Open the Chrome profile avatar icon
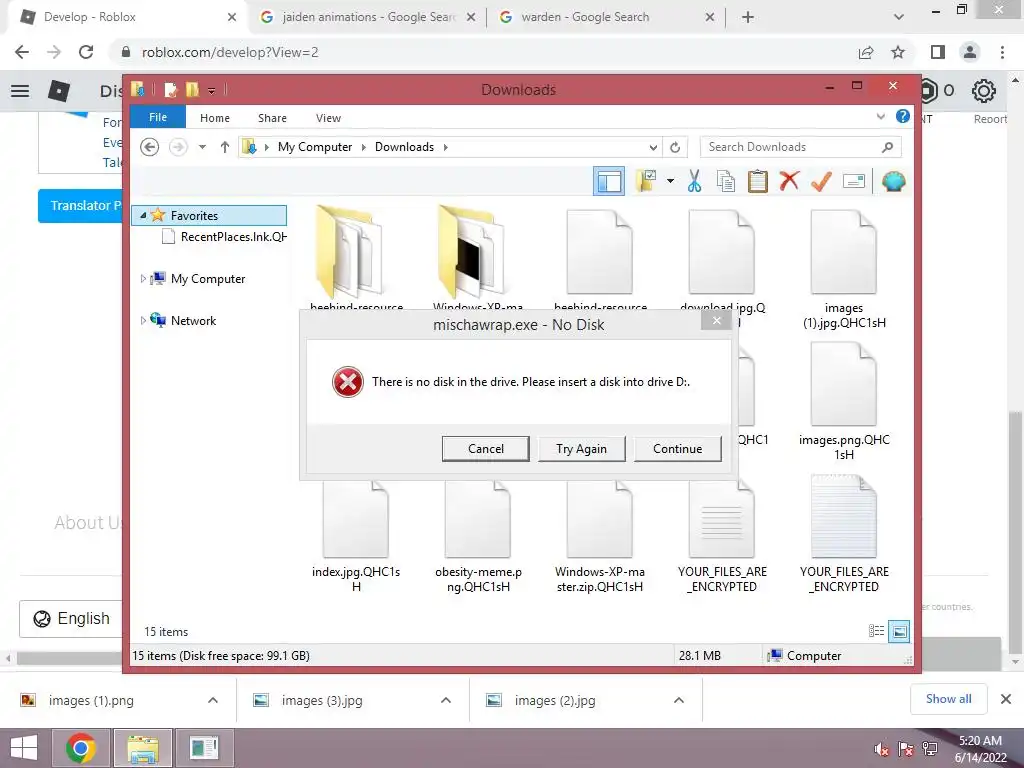 tap(970, 52)
